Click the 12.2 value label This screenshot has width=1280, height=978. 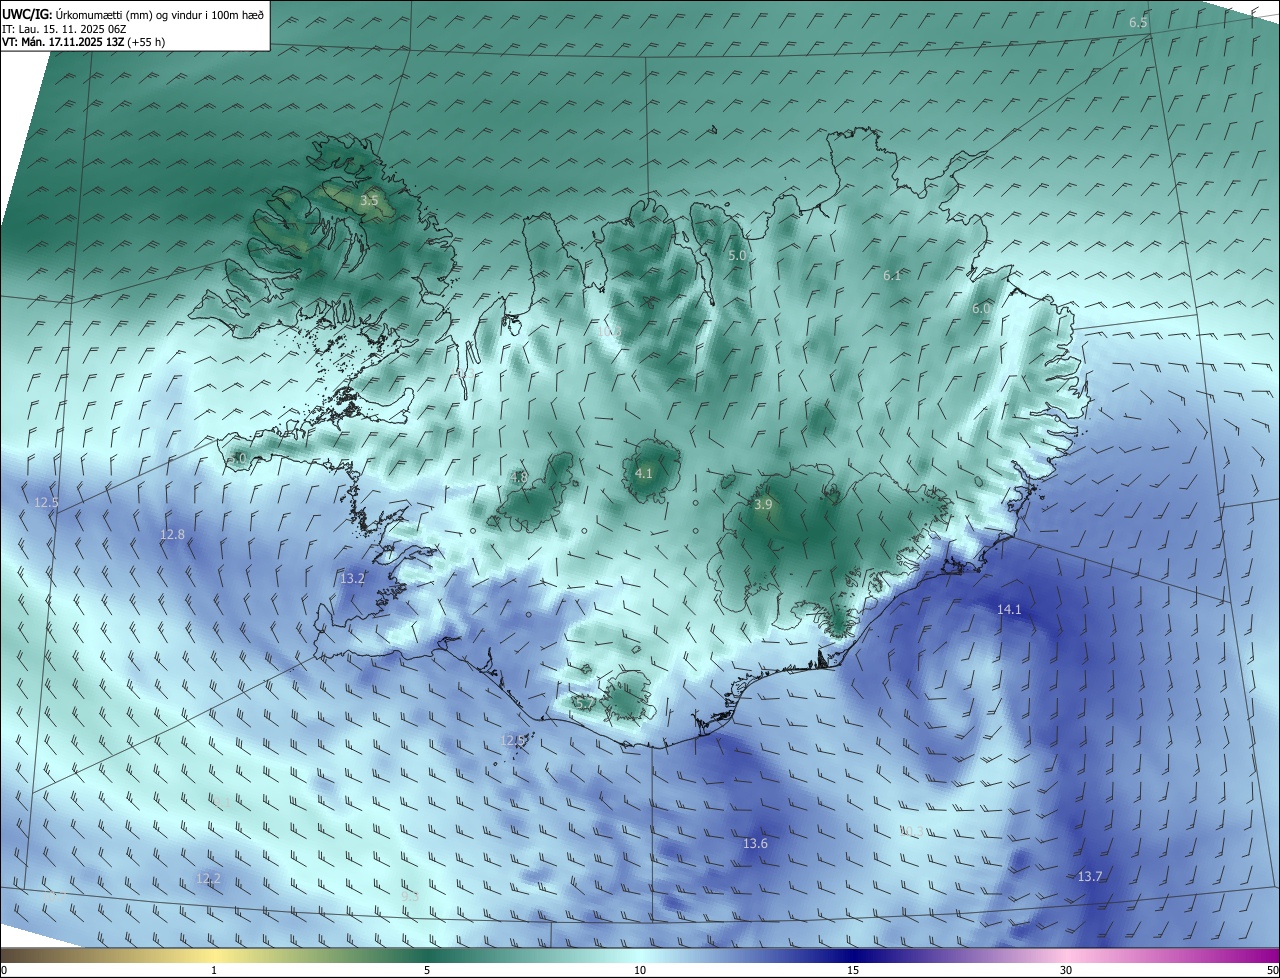(x=208, y=879)
